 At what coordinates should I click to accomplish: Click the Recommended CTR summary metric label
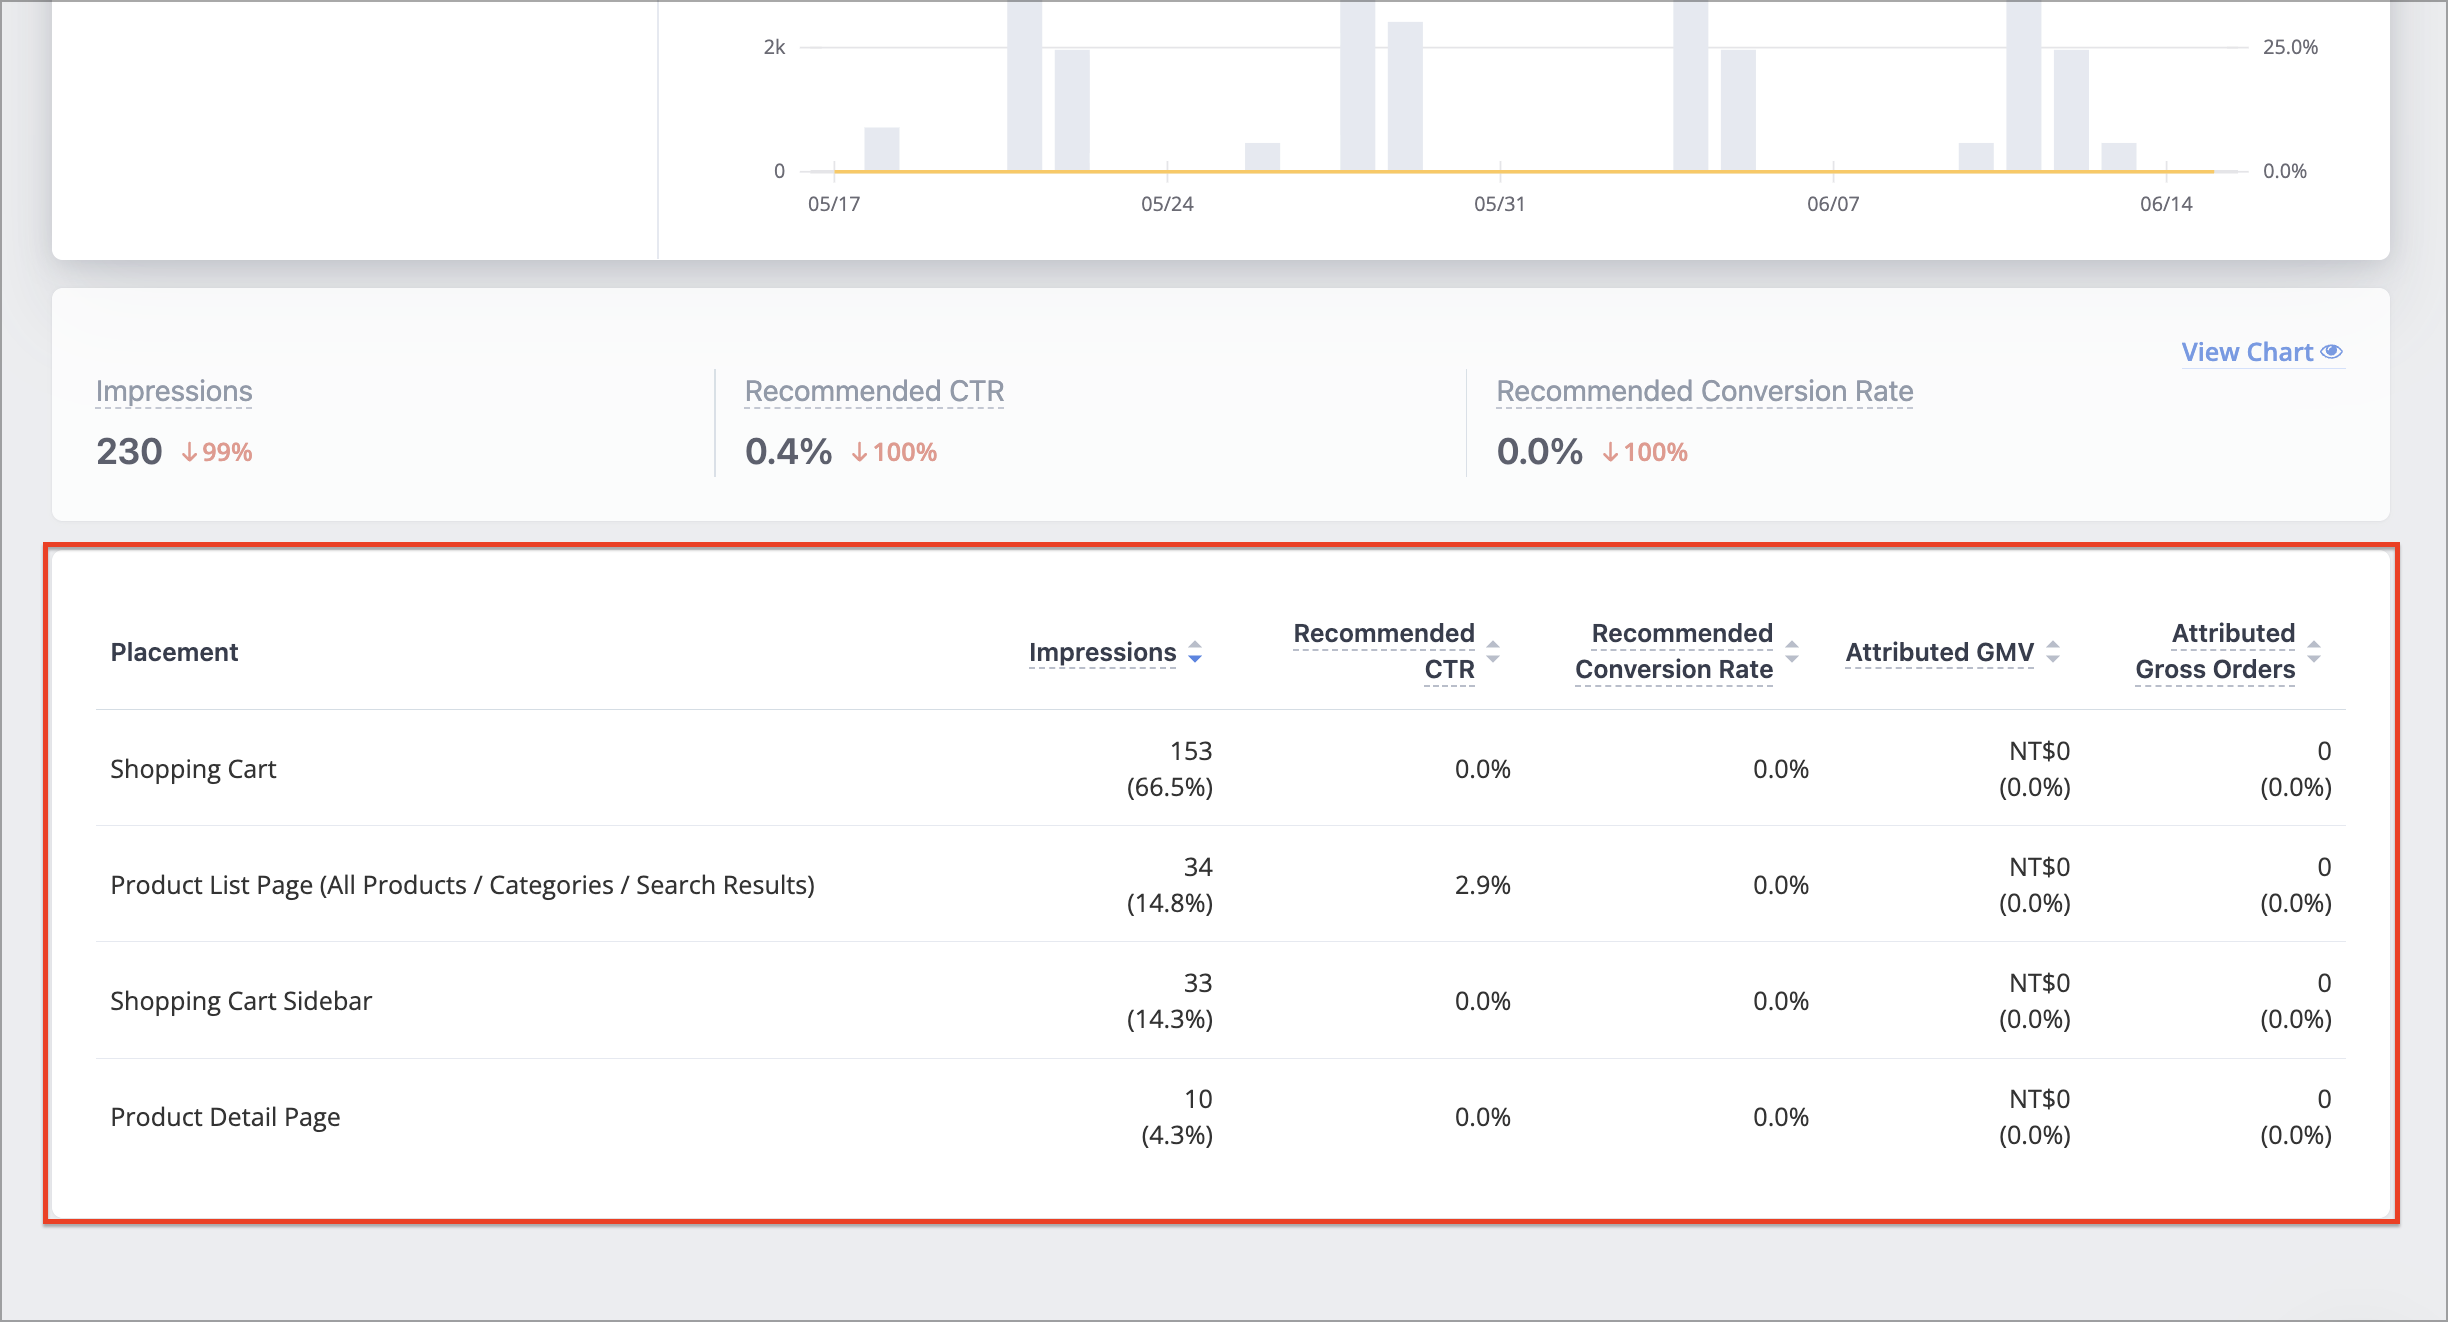[874, 391]
